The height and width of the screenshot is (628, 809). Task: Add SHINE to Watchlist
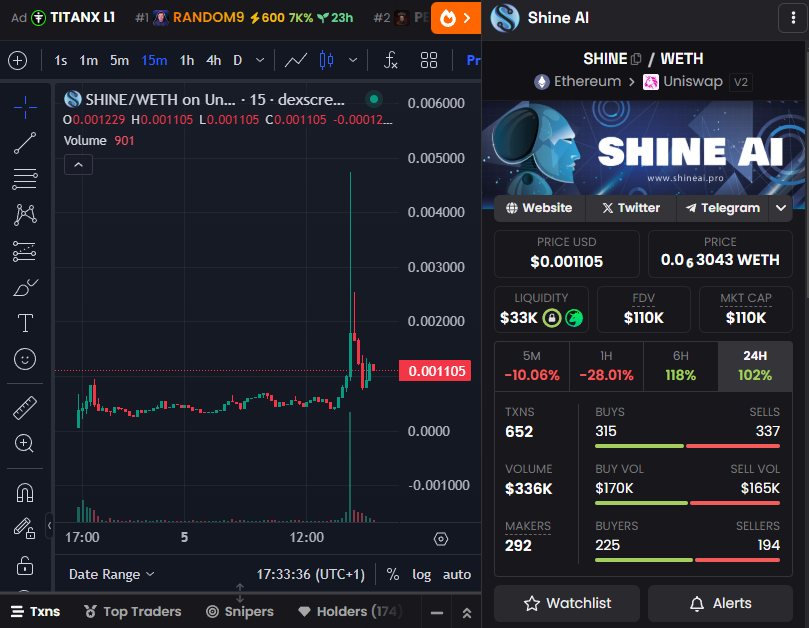(567, 603)
